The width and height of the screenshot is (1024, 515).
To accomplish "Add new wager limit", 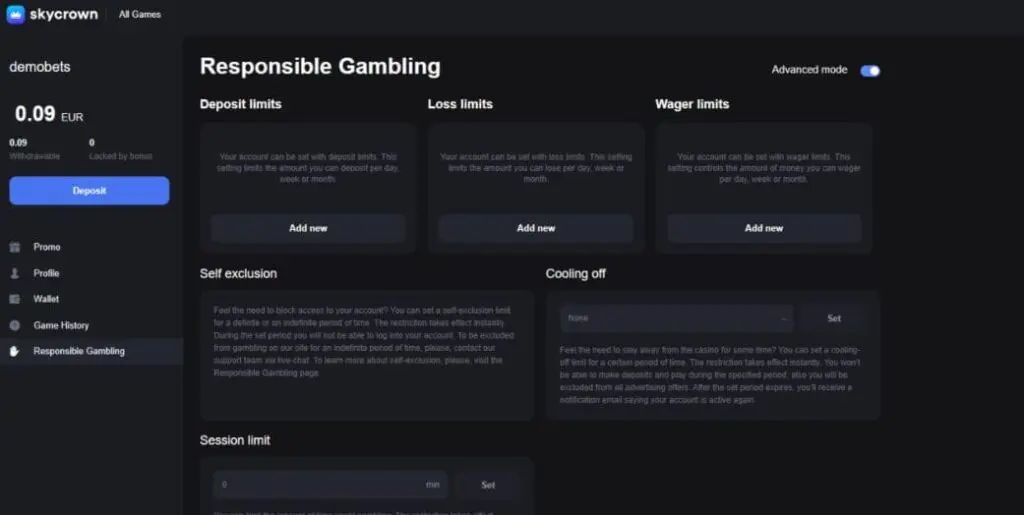I will click(764, 228).
